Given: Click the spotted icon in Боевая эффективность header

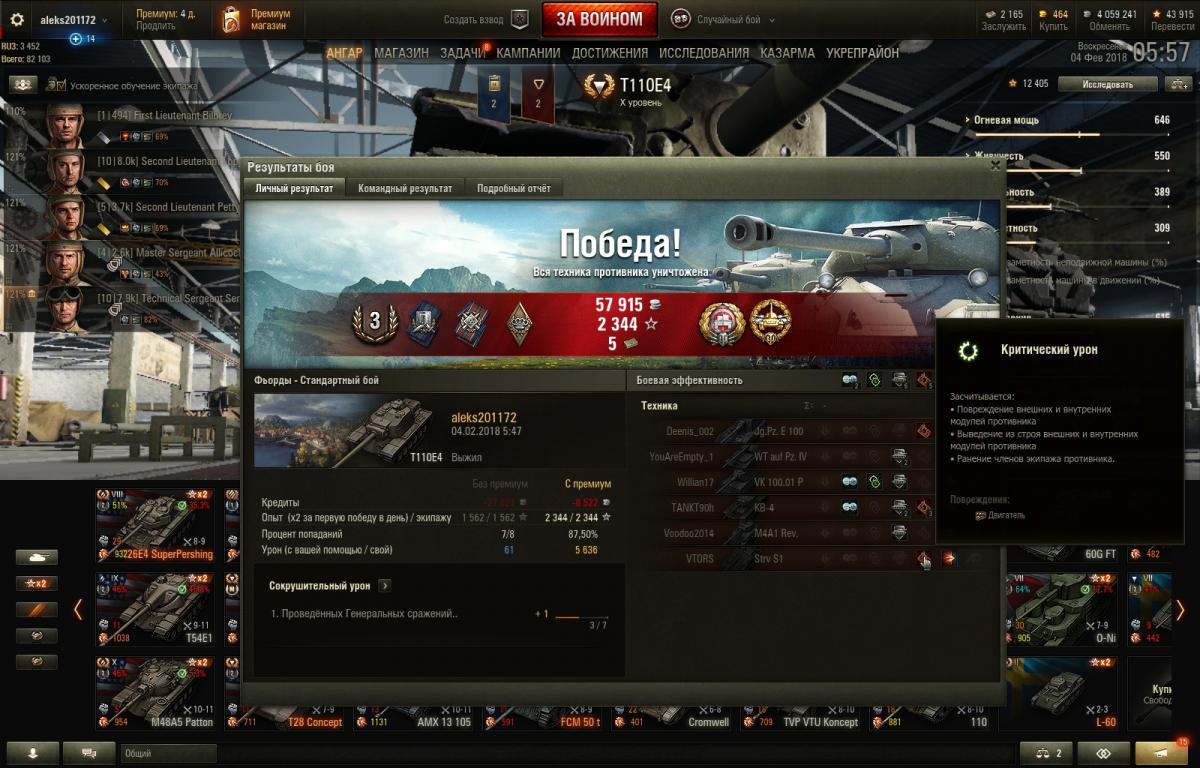Looking at the screenshot, I should pos(850,380).
